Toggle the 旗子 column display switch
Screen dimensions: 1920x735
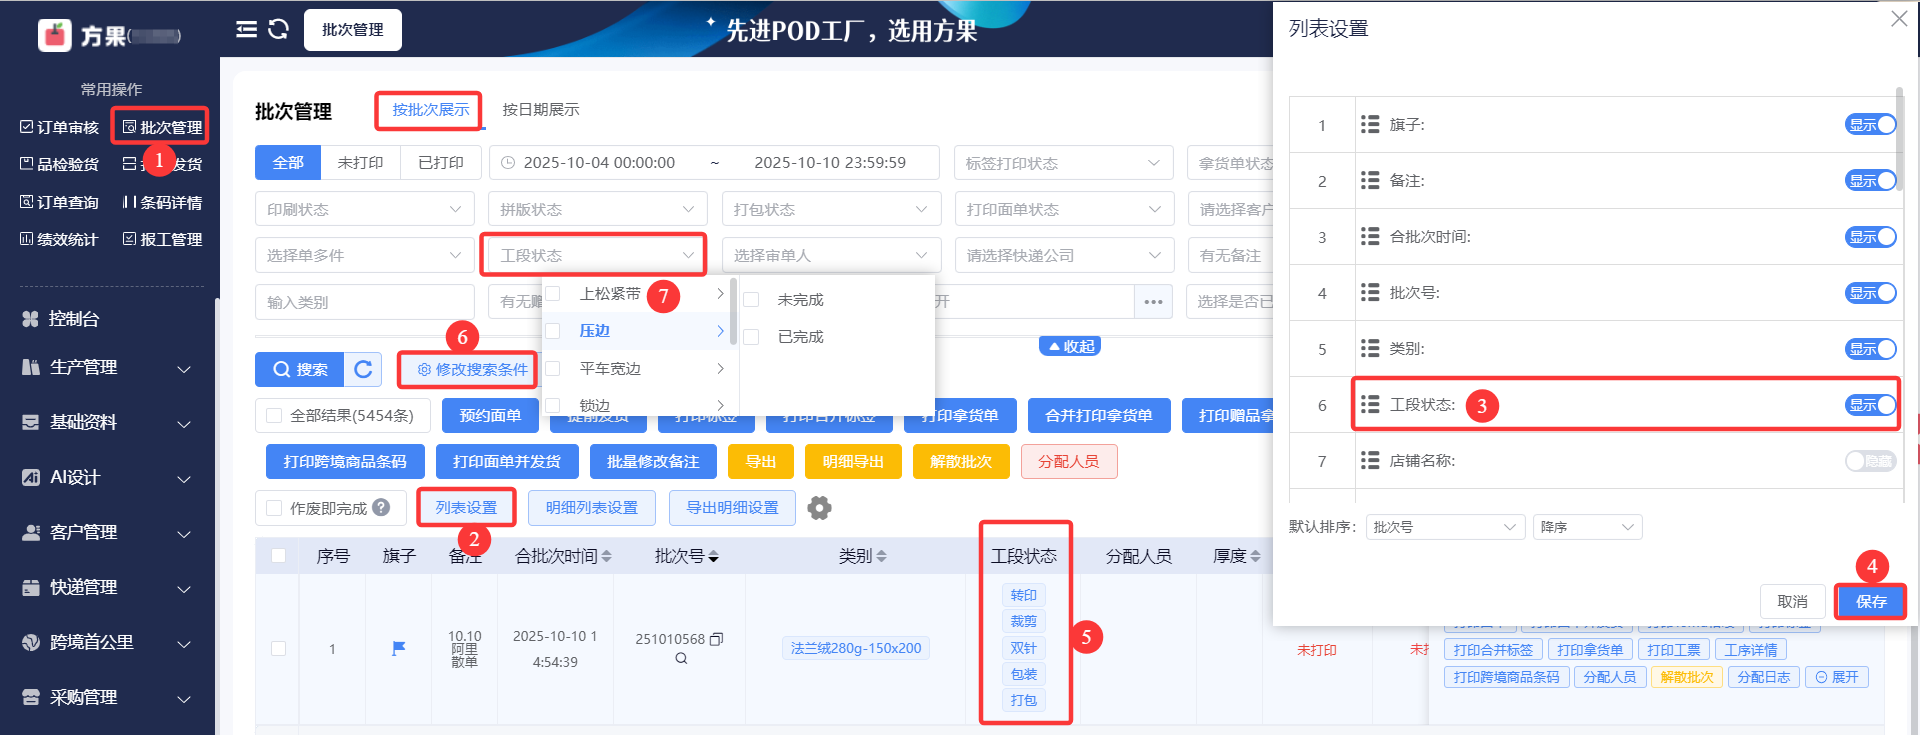(1870, 125)
